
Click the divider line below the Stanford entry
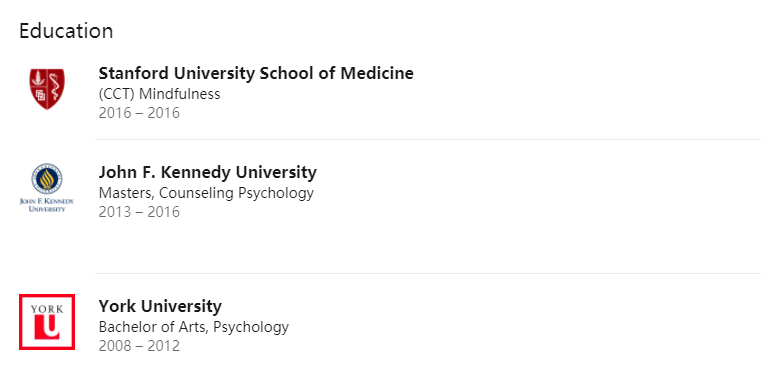point(428,139)
